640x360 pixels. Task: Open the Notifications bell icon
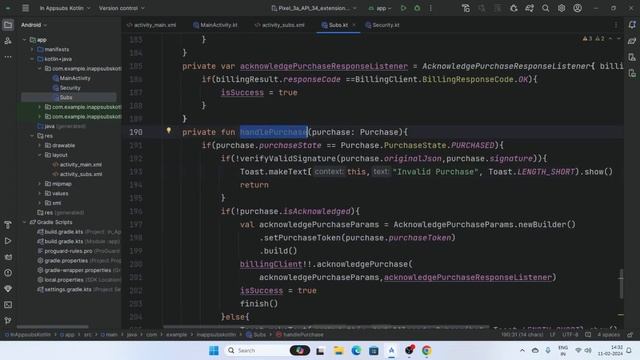[x=632, y=25]
